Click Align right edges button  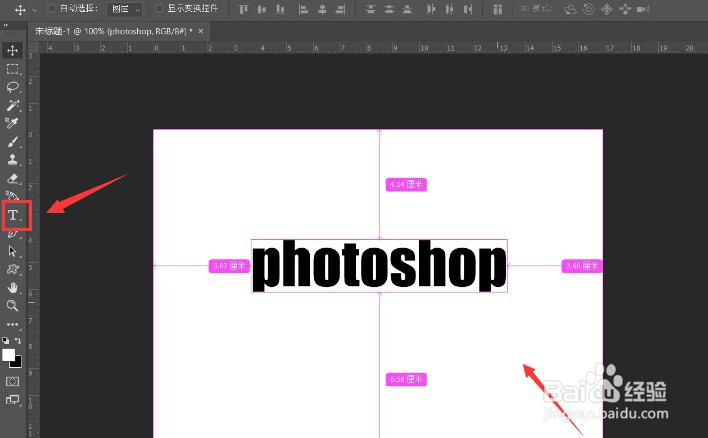tap(340, 9)
